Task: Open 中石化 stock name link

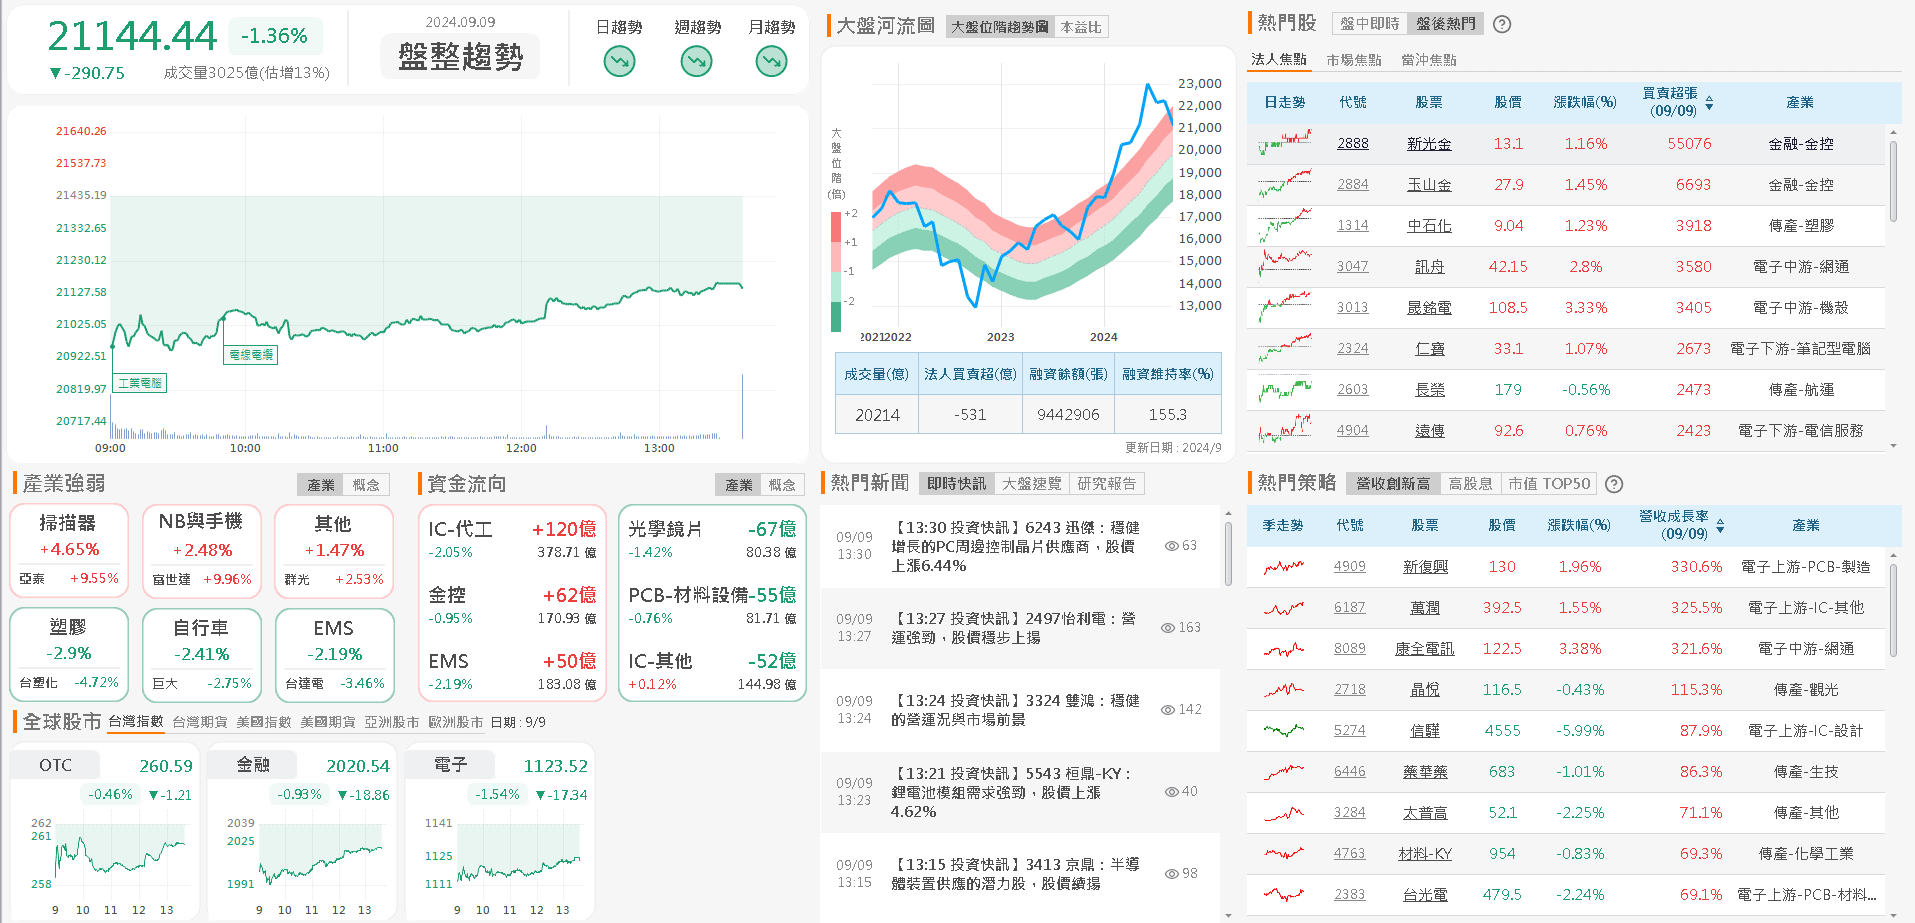Action: click(x=1429, y=226)
